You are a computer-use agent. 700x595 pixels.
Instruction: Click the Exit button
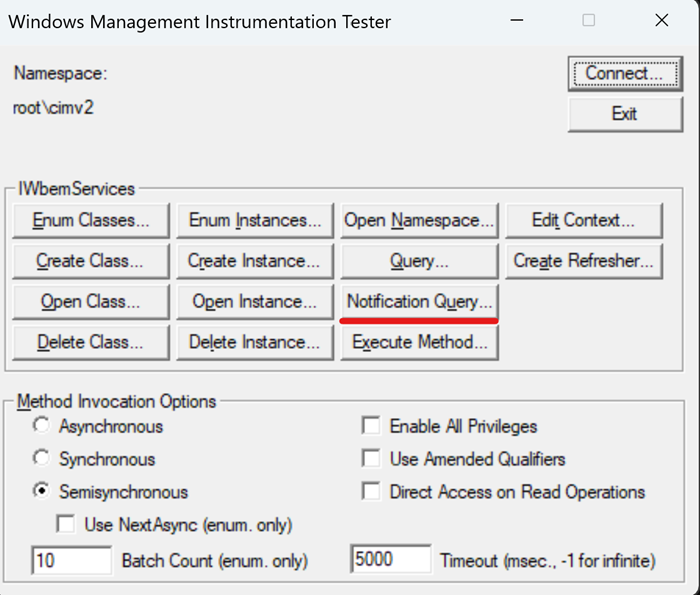(625, 114)
